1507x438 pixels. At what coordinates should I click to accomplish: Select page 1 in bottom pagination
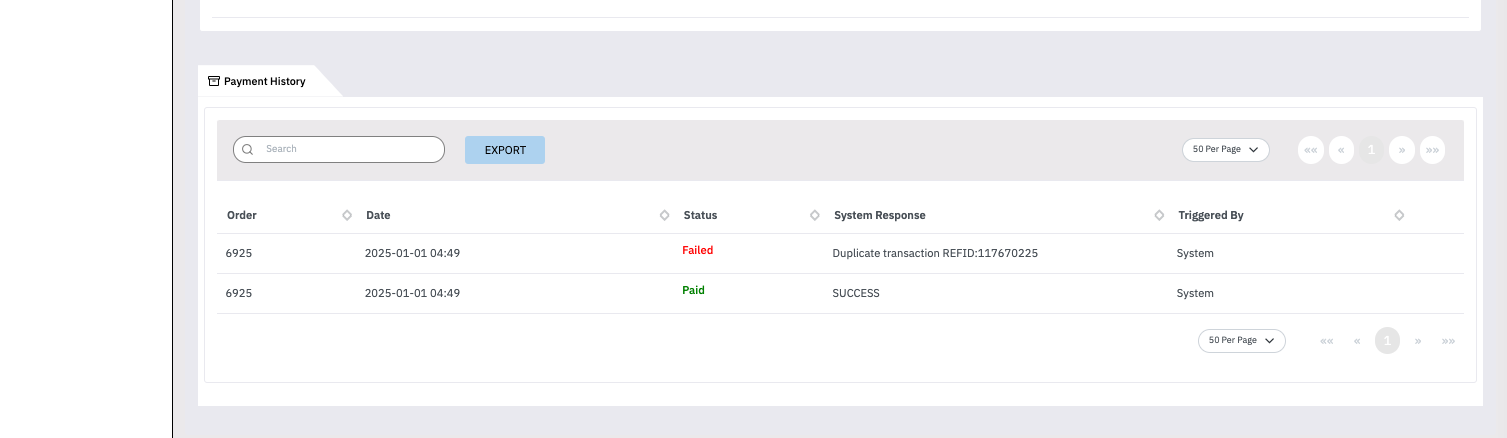click(x=1387, y=341)
